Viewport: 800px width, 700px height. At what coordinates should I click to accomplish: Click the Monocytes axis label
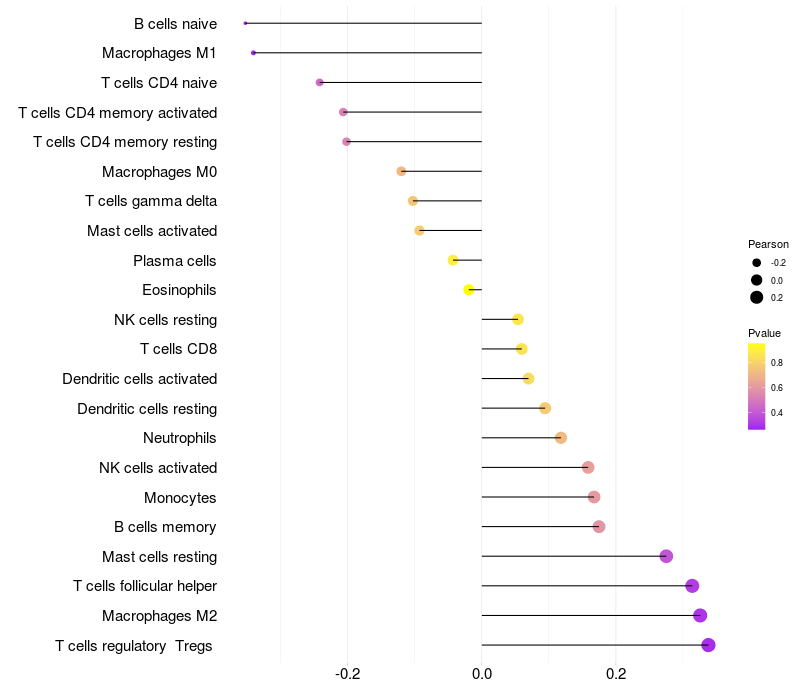180,497
